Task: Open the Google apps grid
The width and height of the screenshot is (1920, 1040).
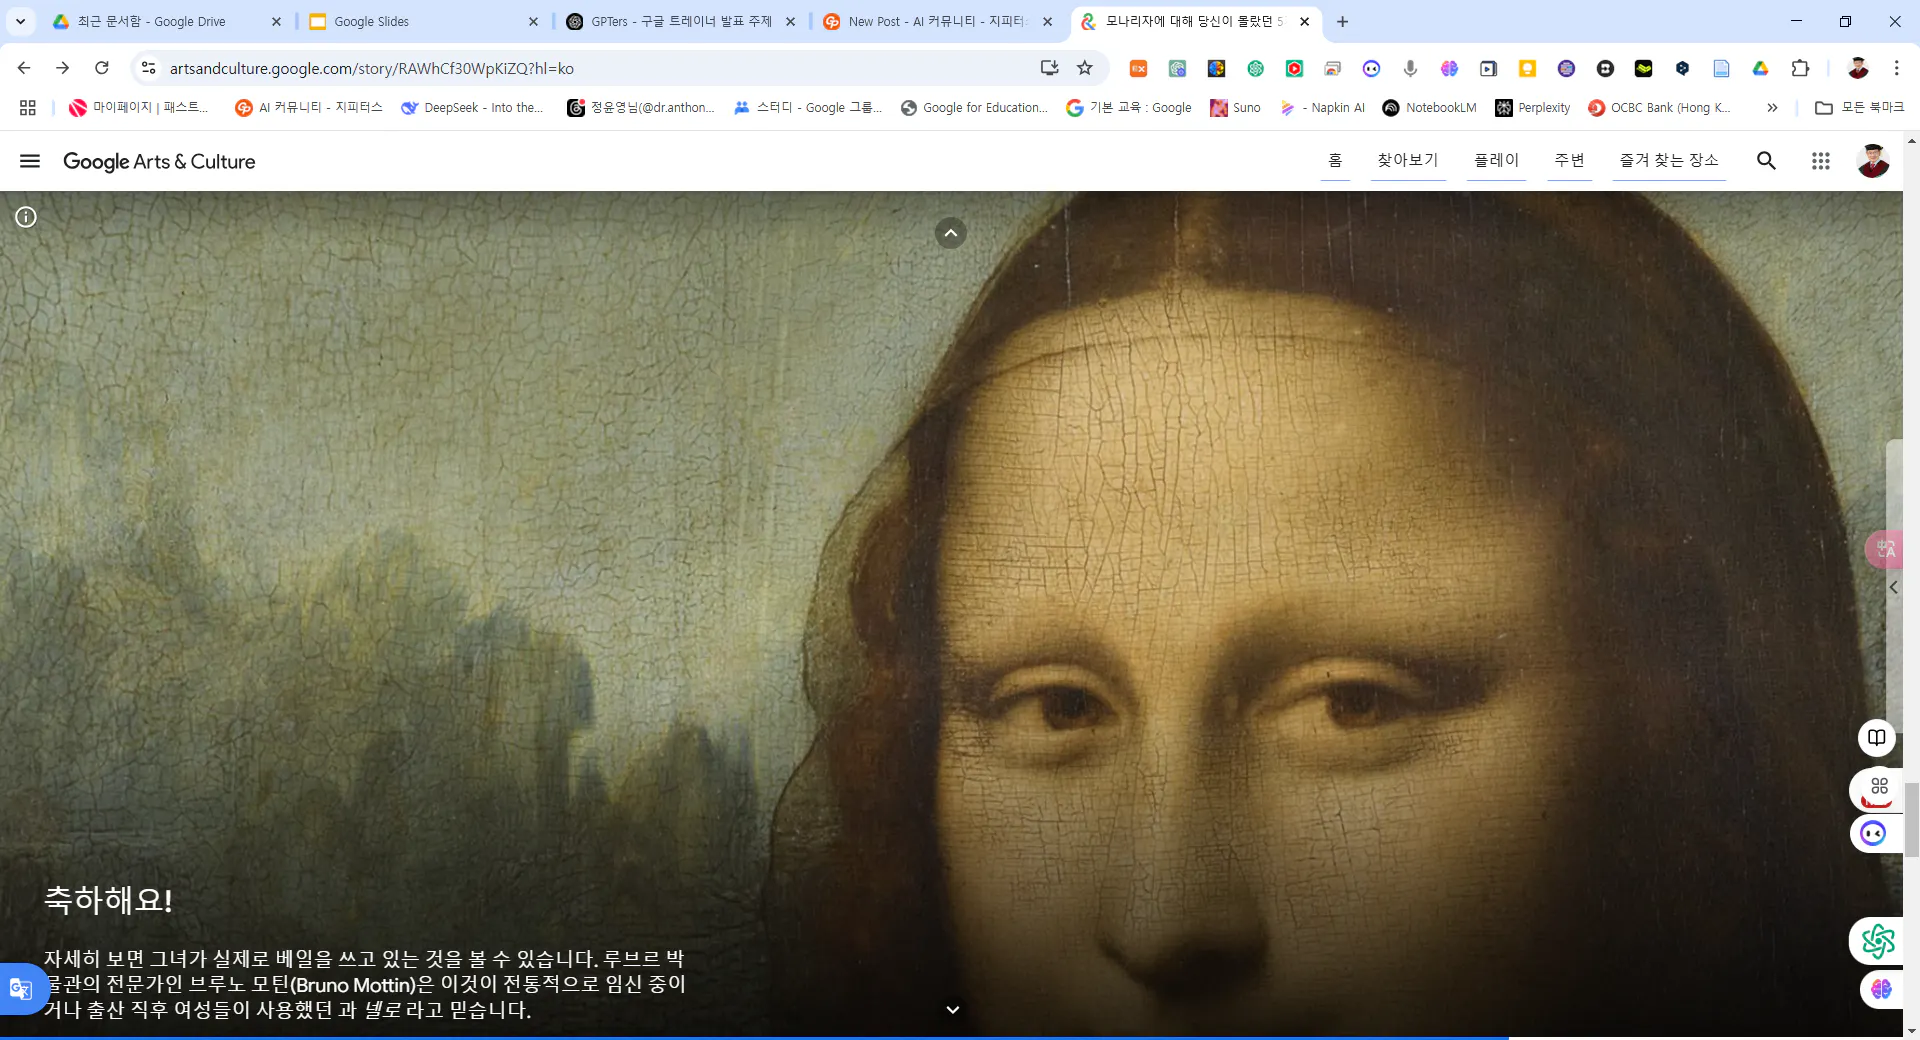Action: click(x=1820, y=161)
